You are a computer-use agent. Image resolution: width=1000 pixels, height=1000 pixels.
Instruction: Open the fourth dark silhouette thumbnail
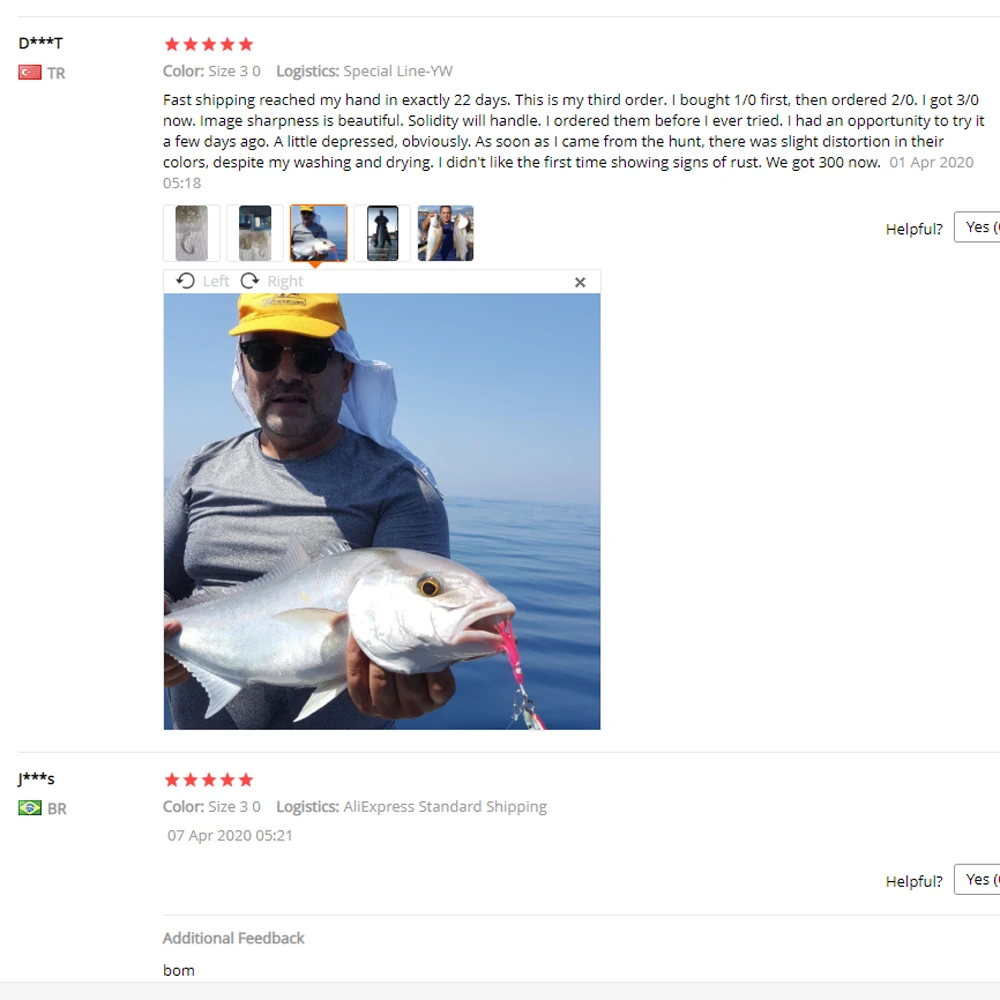382,233
